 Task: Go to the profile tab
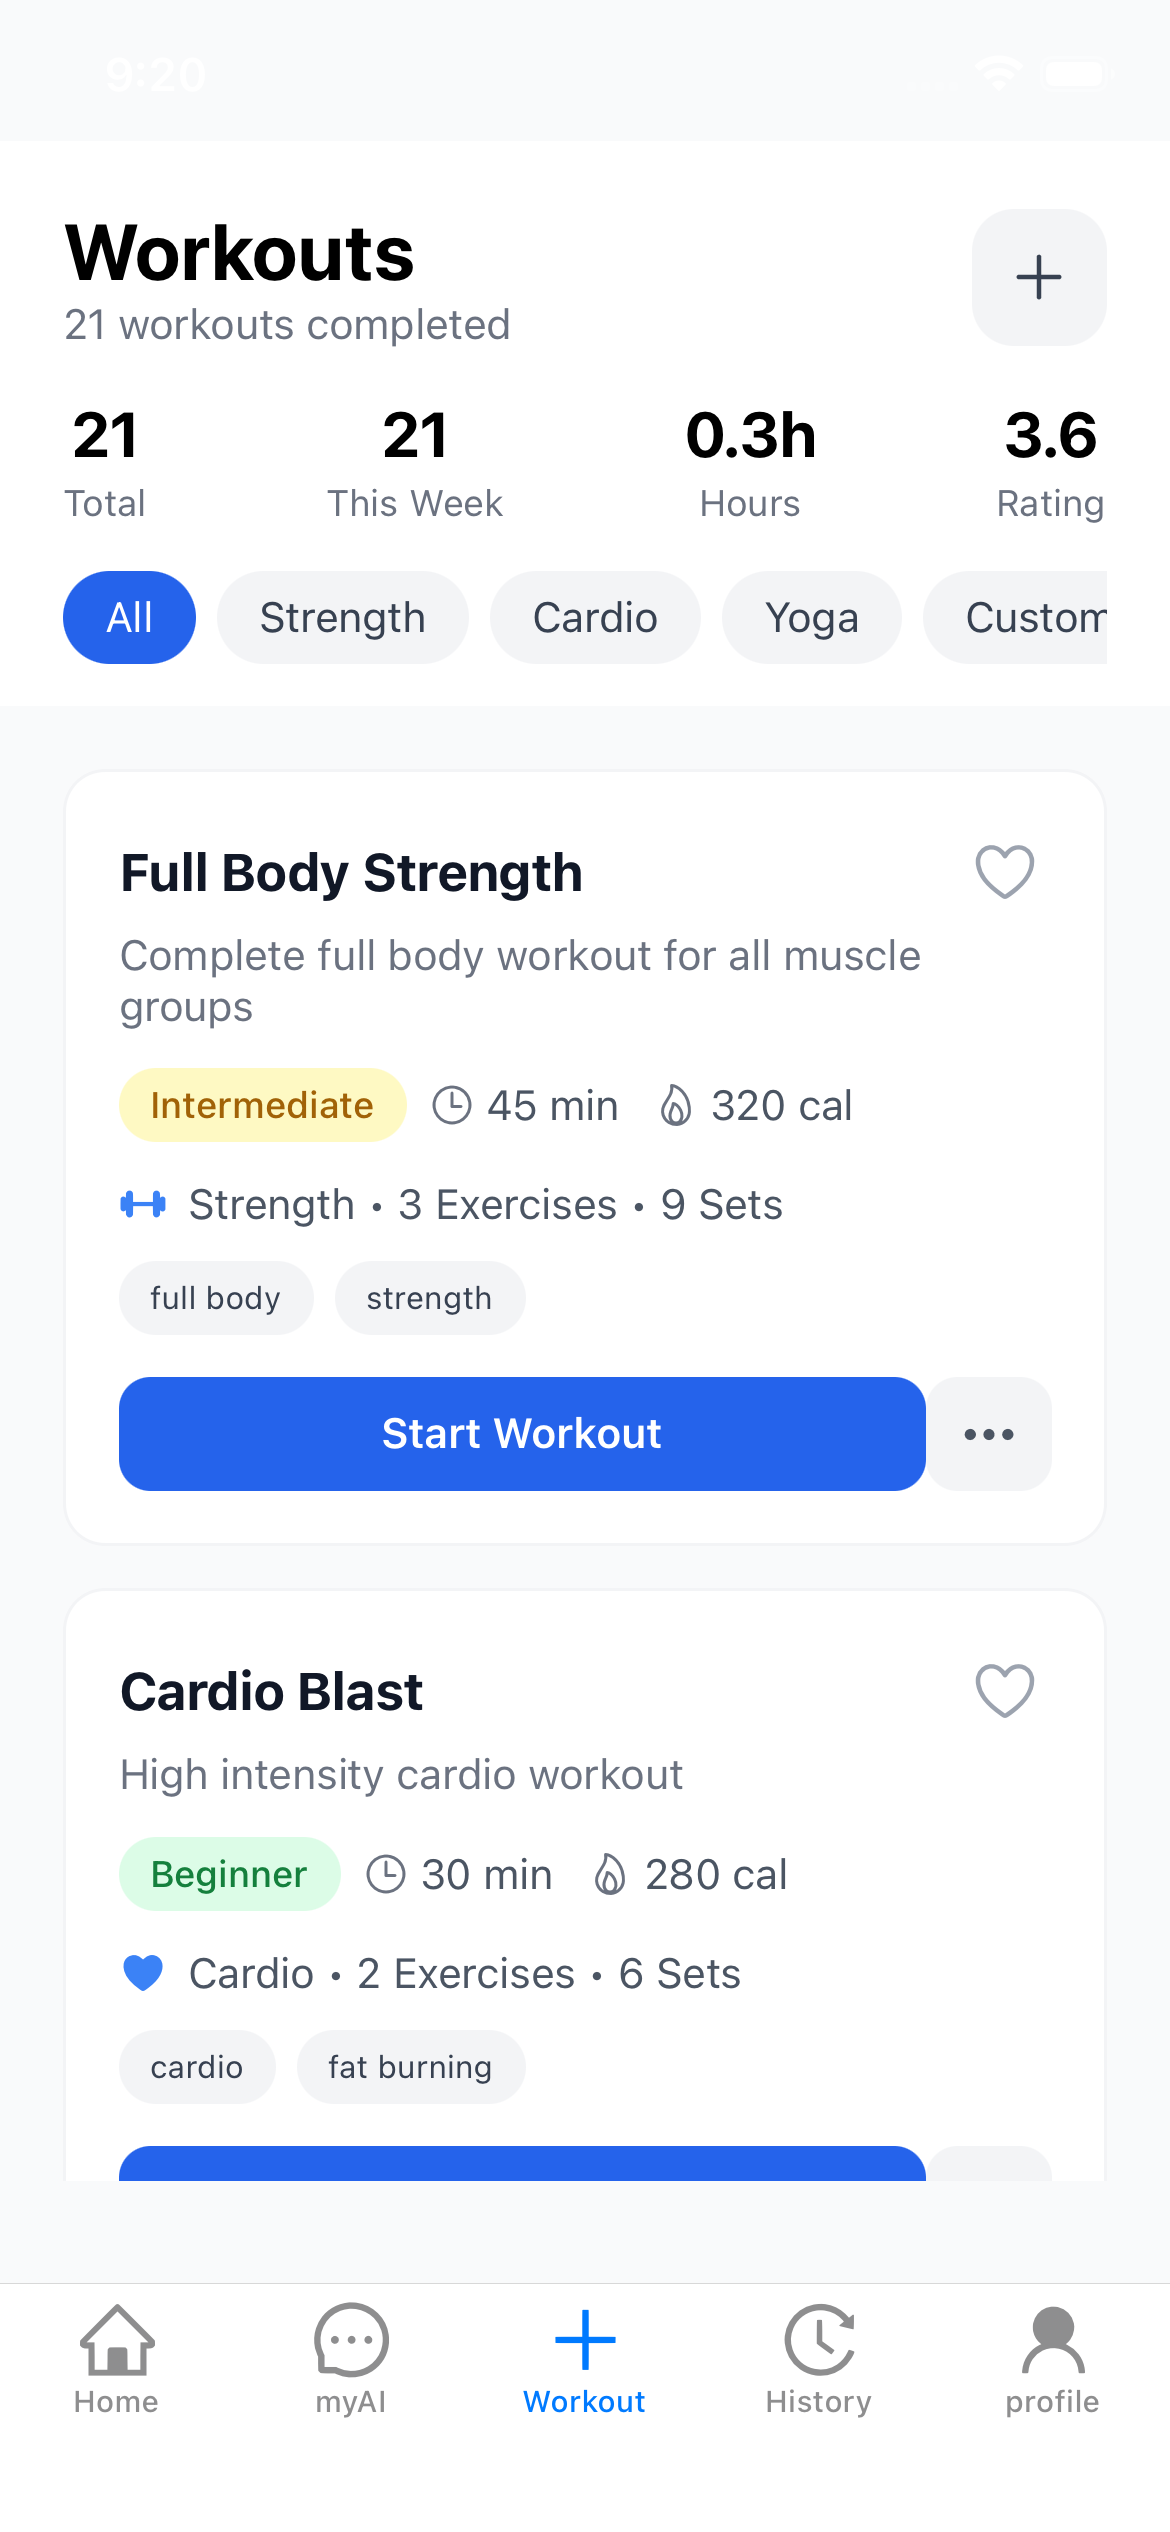(x=1052, y=2360)
